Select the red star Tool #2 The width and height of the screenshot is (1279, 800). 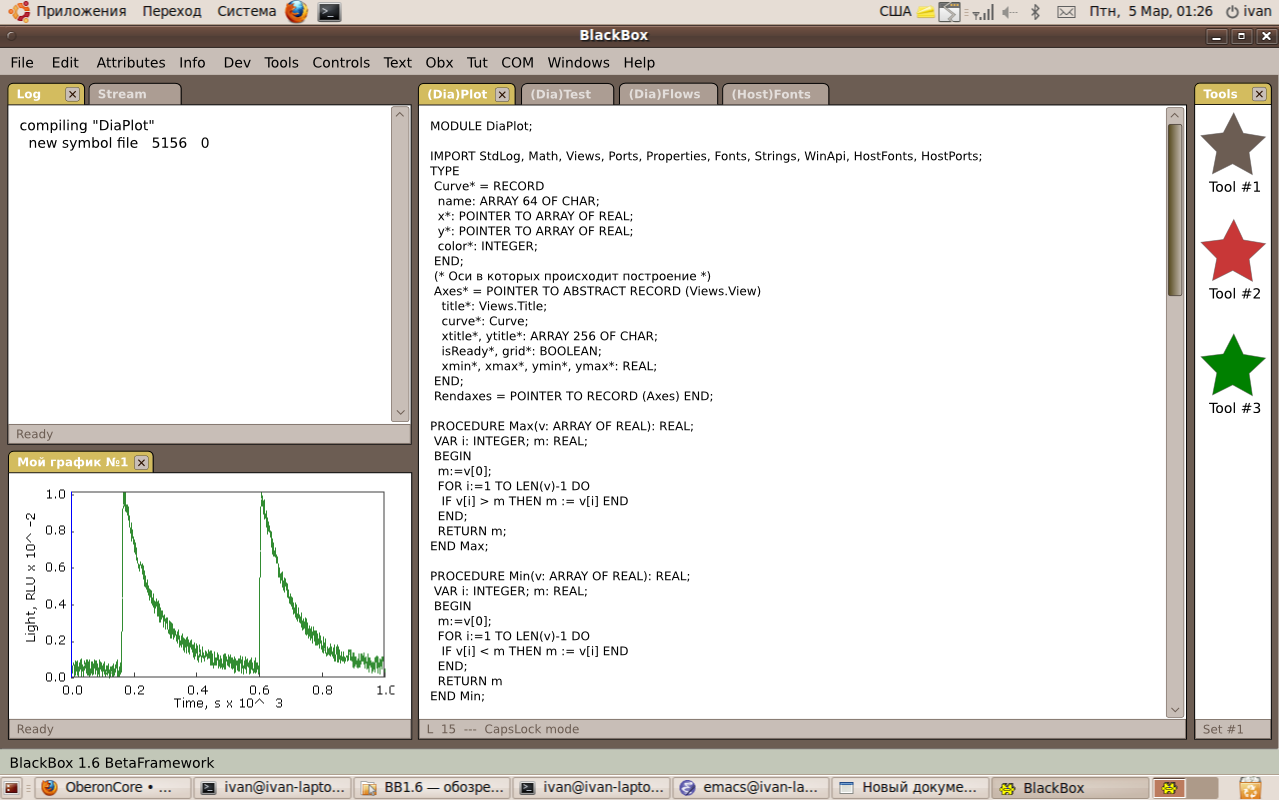point(1232,252)
